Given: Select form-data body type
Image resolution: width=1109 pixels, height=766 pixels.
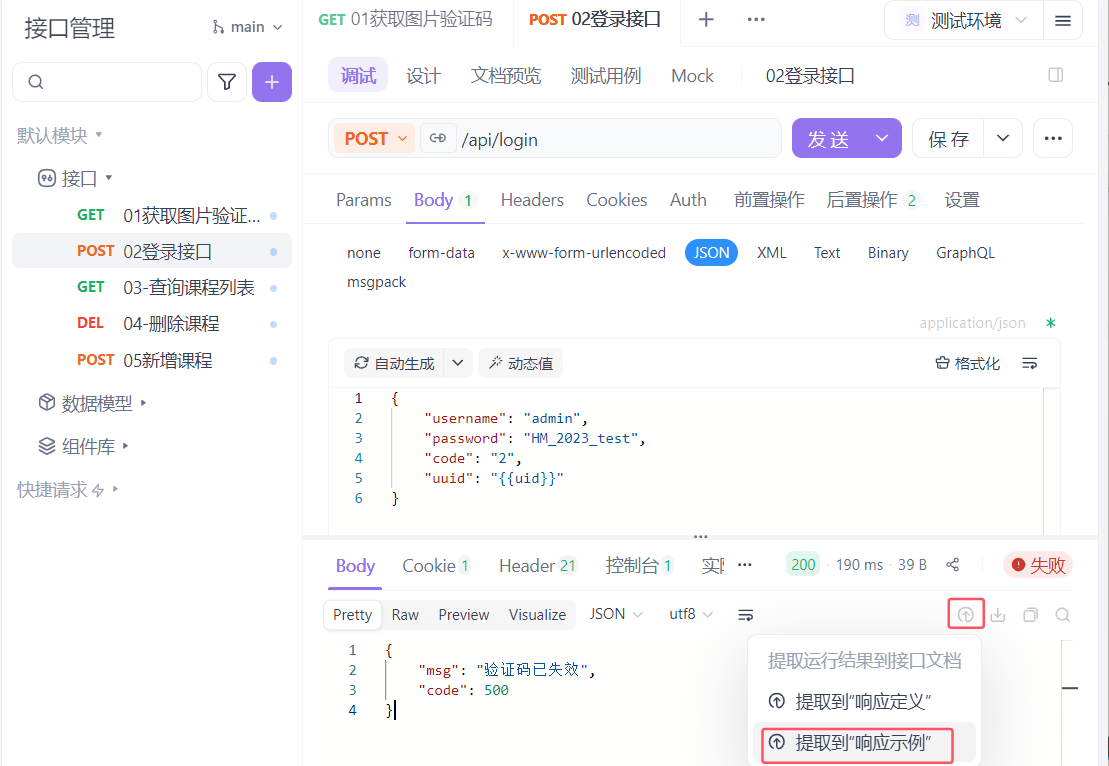Looking at the screenshot, I should pos(441,253).
